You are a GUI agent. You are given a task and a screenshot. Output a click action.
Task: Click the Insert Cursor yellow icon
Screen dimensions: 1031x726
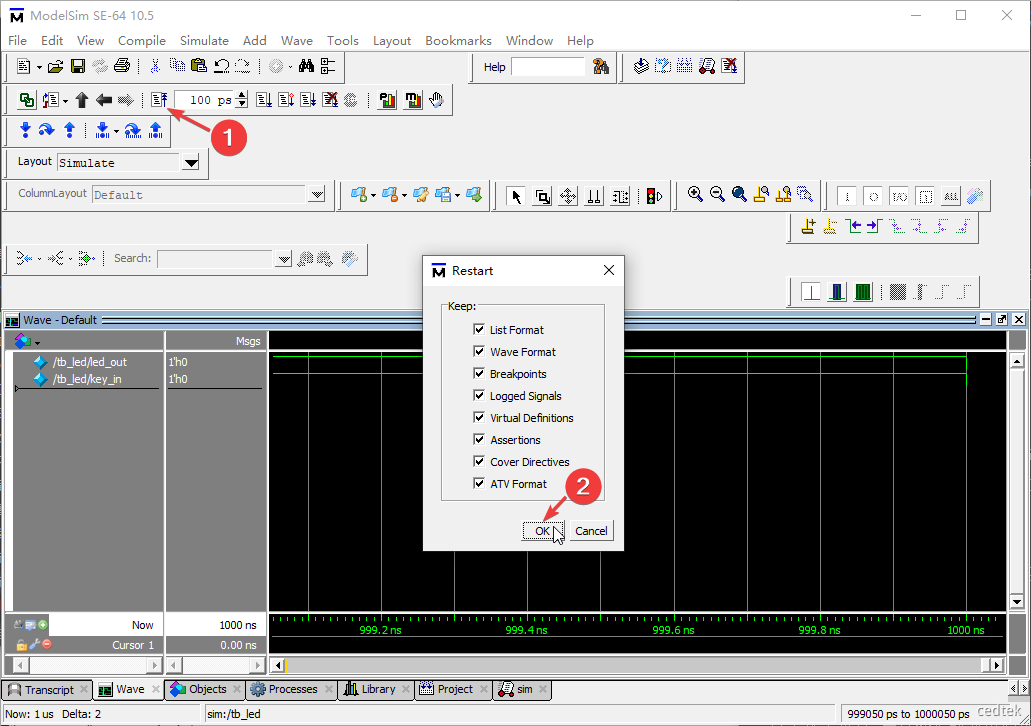point(809,227)
